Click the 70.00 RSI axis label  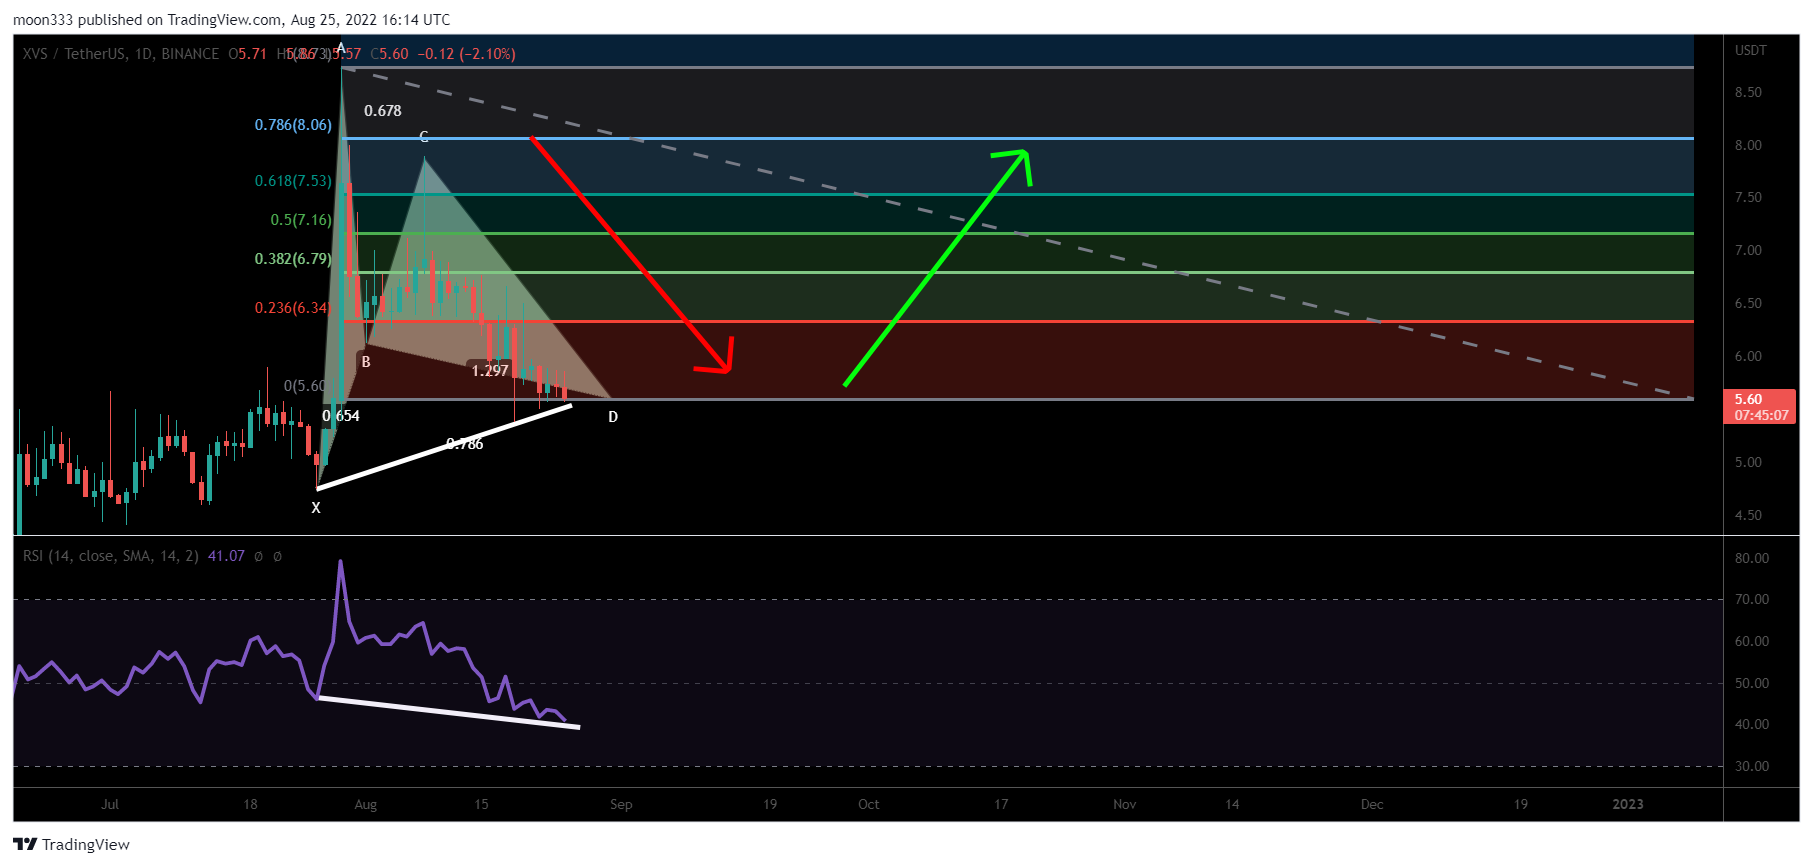[x=1752, y=600]
